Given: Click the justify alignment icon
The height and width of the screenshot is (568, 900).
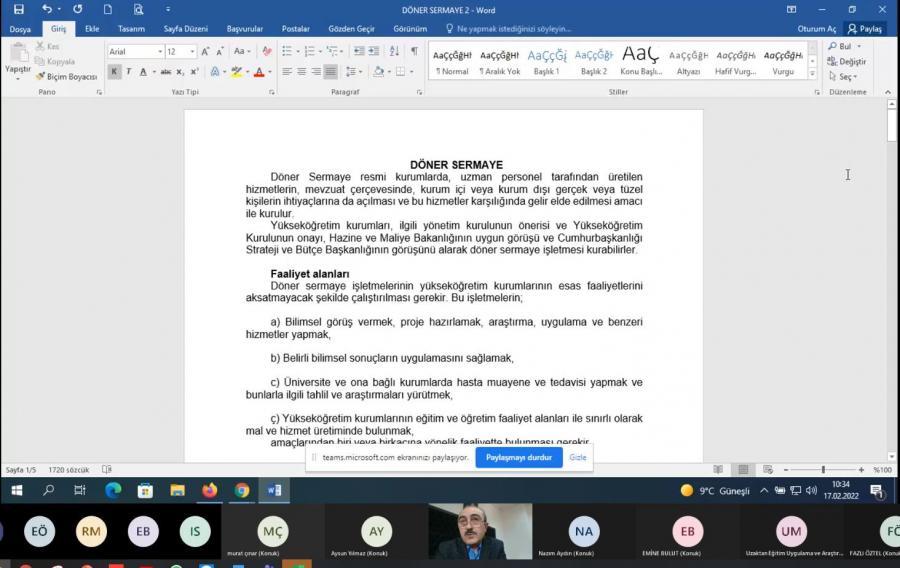Looking at the screenshot, I should click(x=330, y=72).
